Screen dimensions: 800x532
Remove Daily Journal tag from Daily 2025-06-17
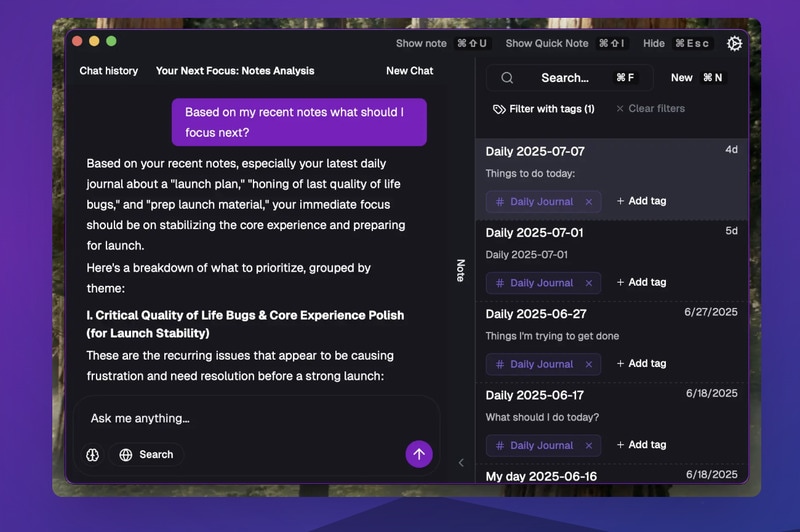point(588,445)
